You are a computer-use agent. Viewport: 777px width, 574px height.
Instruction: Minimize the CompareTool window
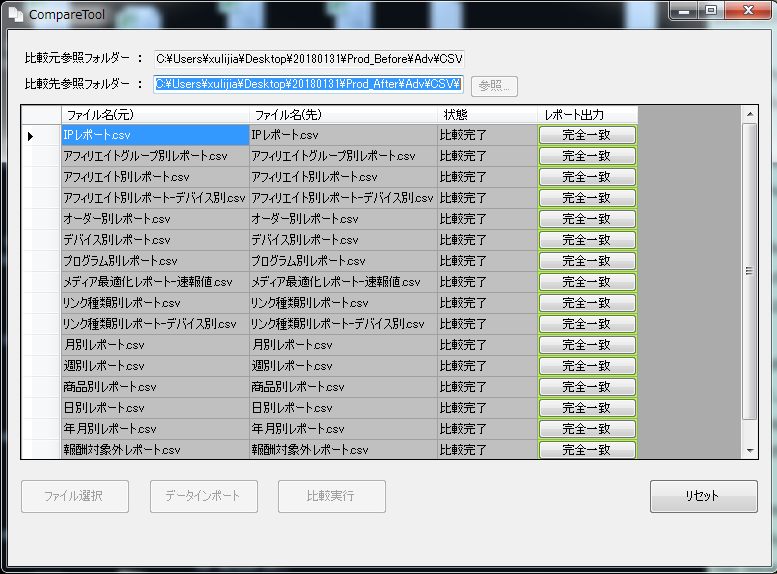(685, 12)
